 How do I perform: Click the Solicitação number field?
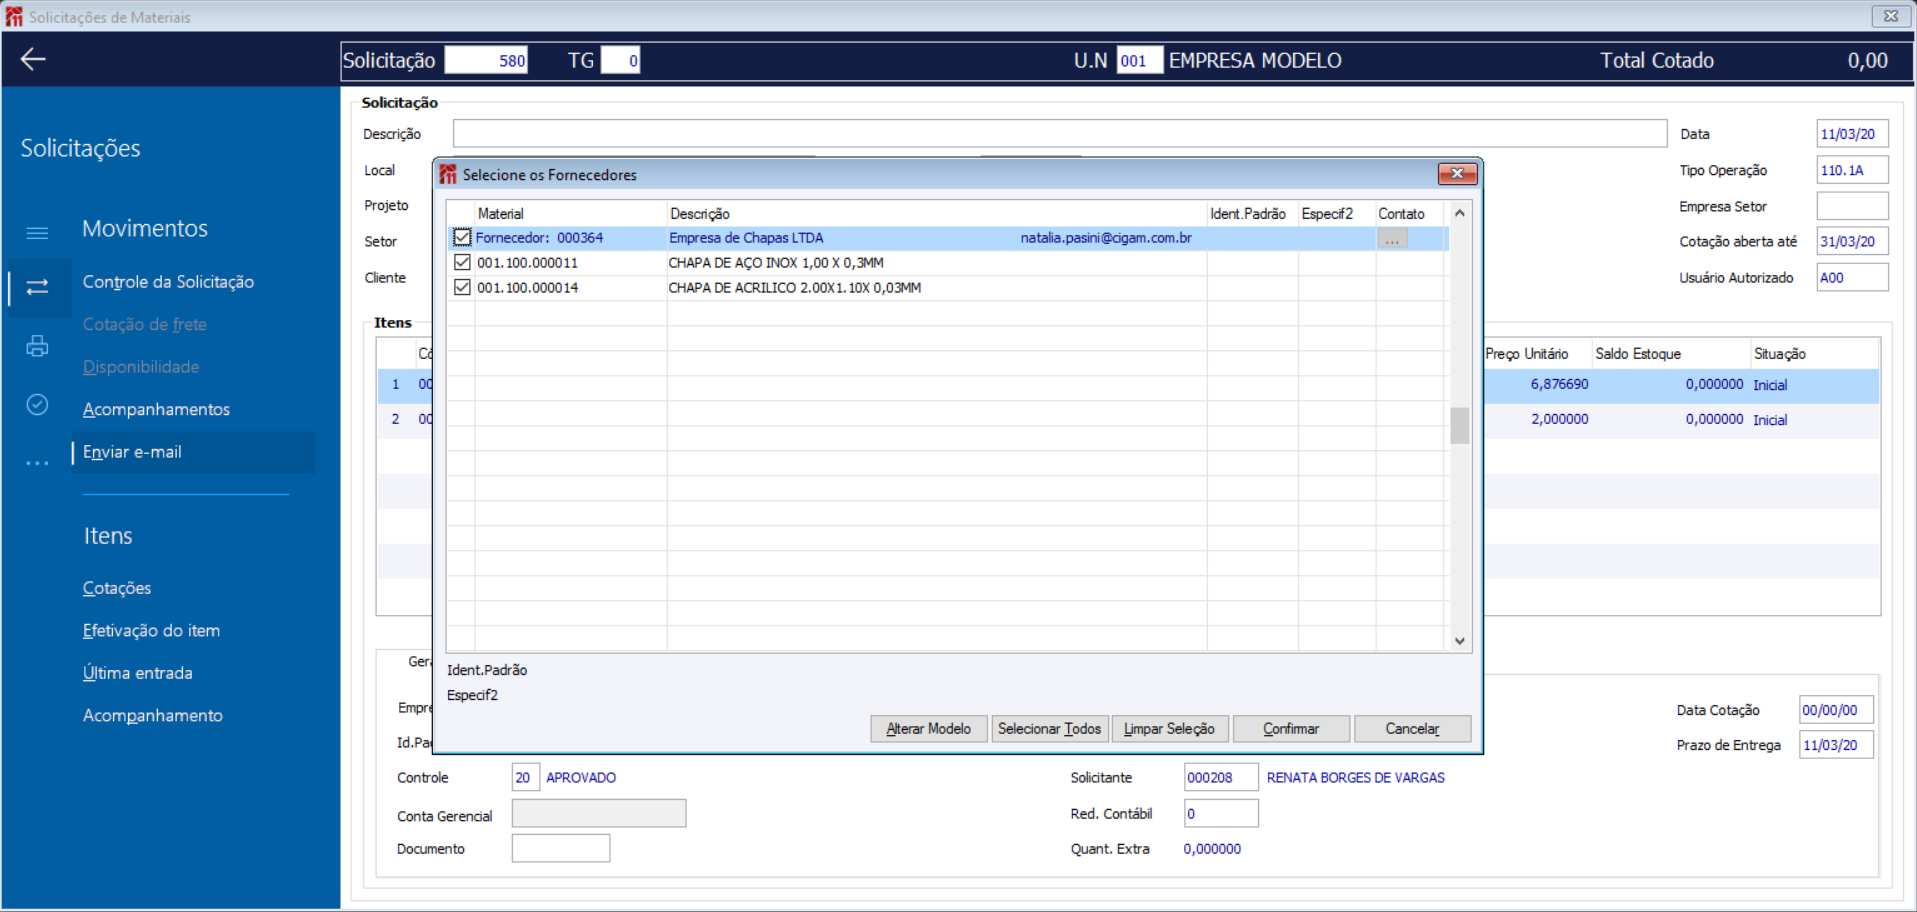[x=486, y=60]
